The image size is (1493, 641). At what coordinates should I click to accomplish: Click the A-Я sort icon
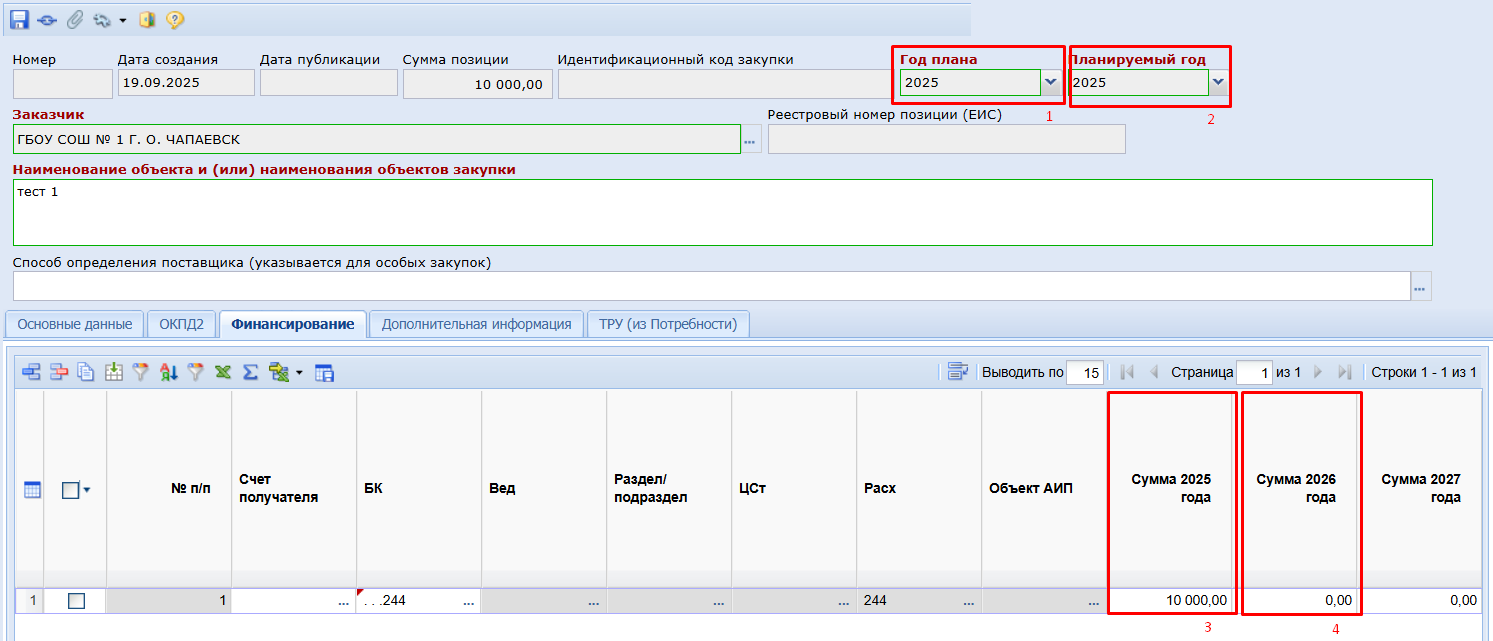click(169, 372)
